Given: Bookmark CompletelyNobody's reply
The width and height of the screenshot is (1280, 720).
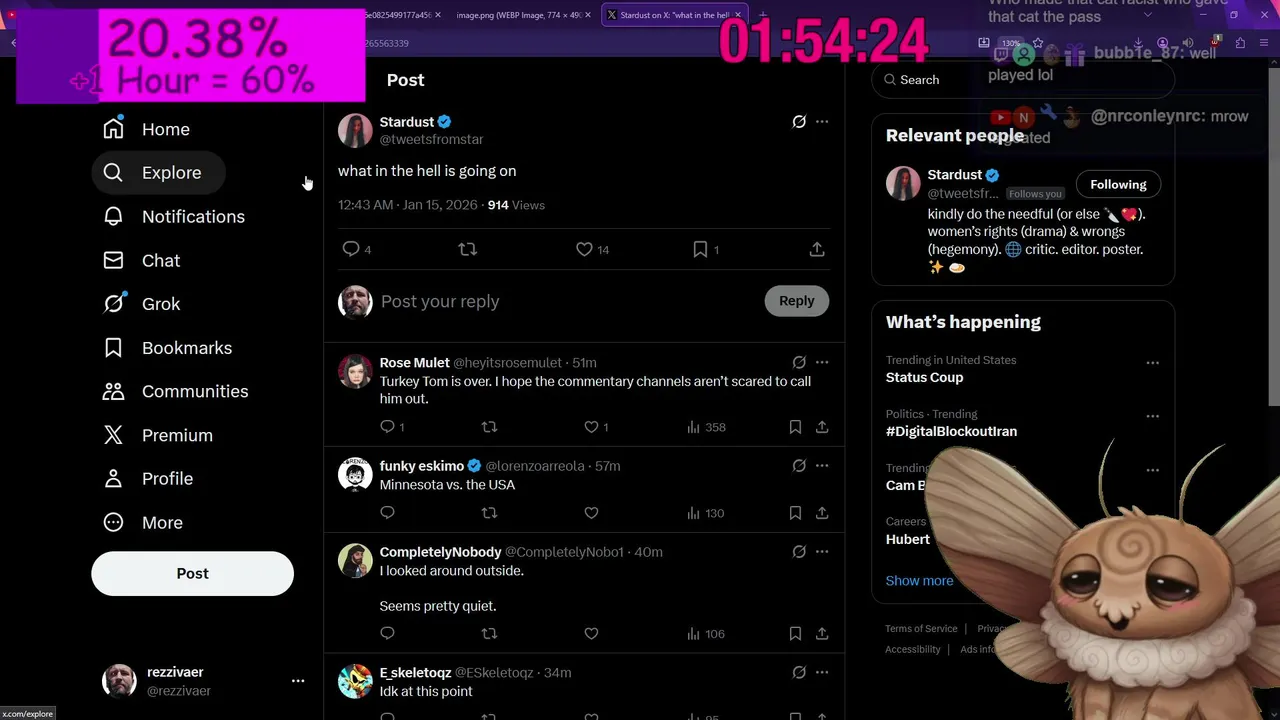Looking at the screenshot, I should point(795,633).
